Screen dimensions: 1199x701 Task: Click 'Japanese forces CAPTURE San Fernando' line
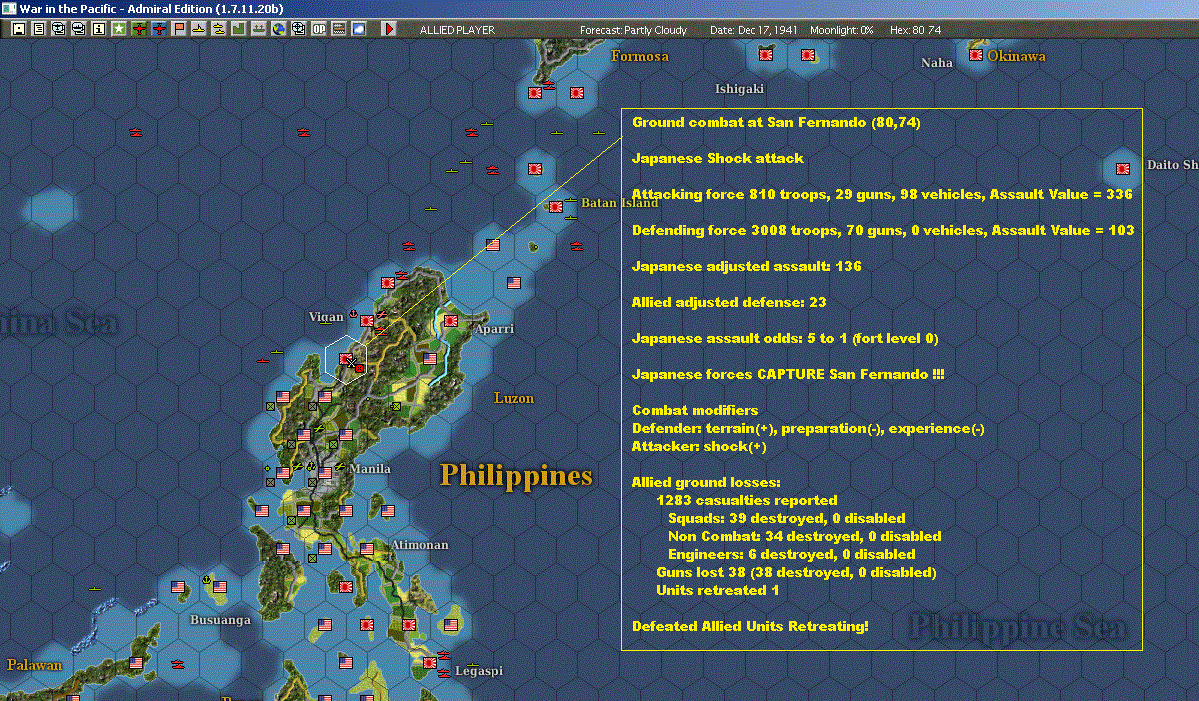tap(788, 374)
